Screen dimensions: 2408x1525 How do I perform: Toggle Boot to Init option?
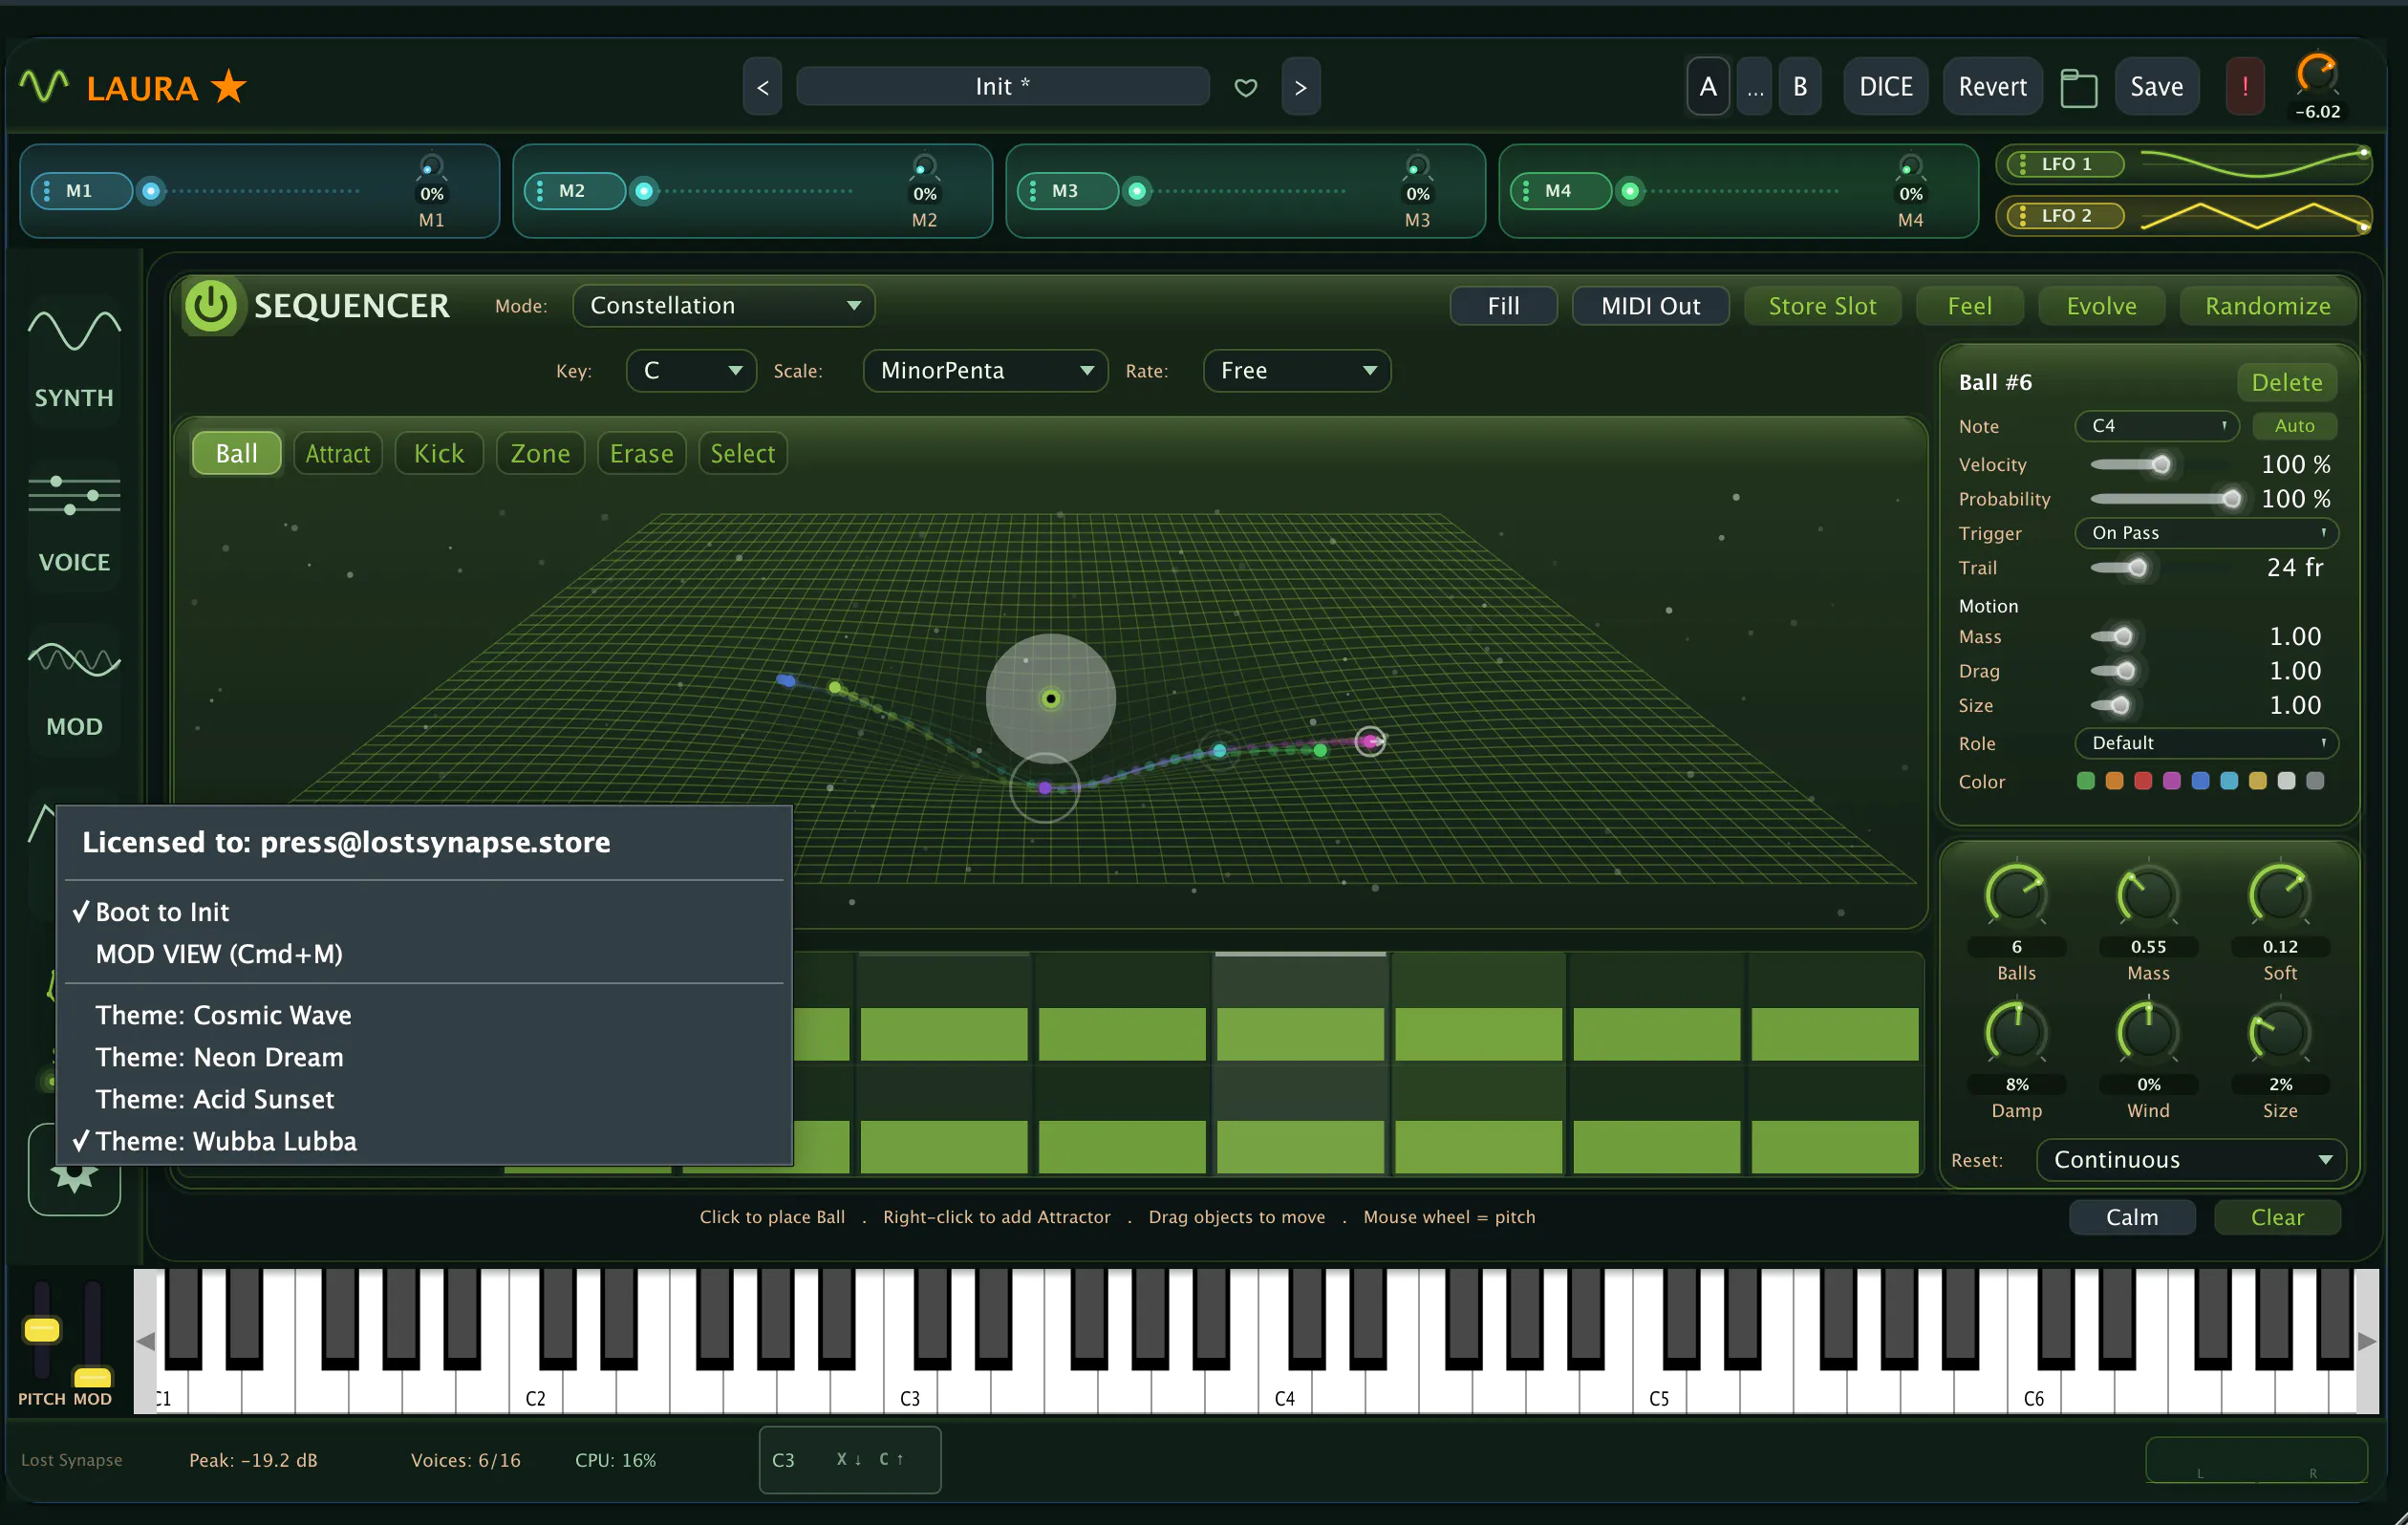424,911
